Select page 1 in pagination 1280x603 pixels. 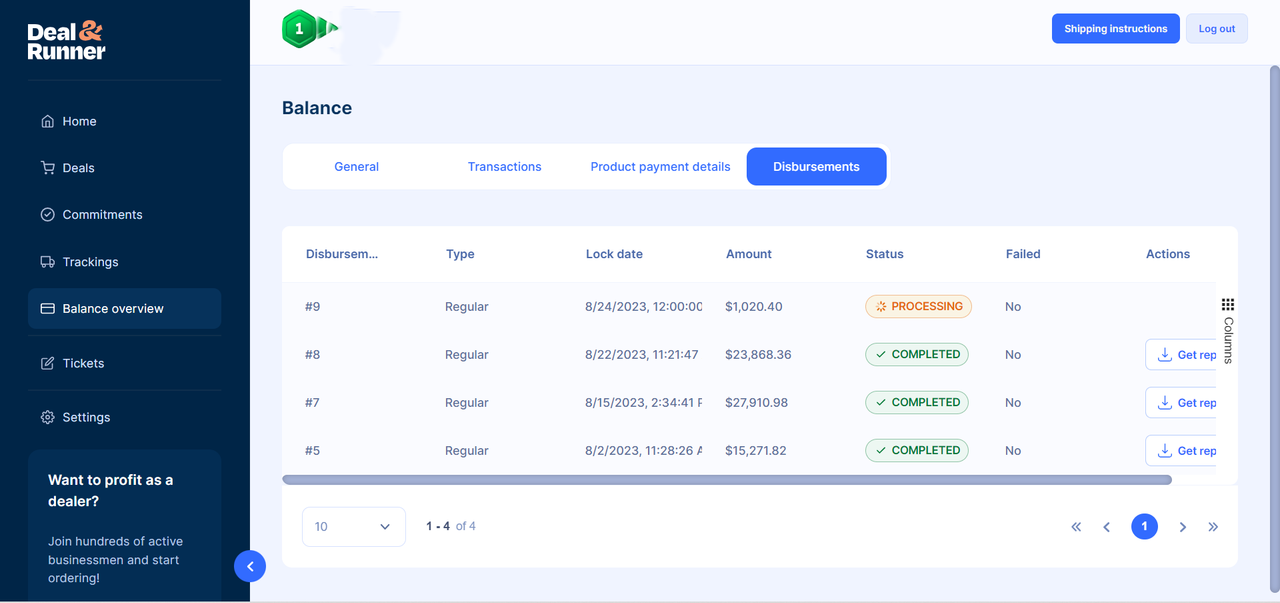[x=1144, y=526]
